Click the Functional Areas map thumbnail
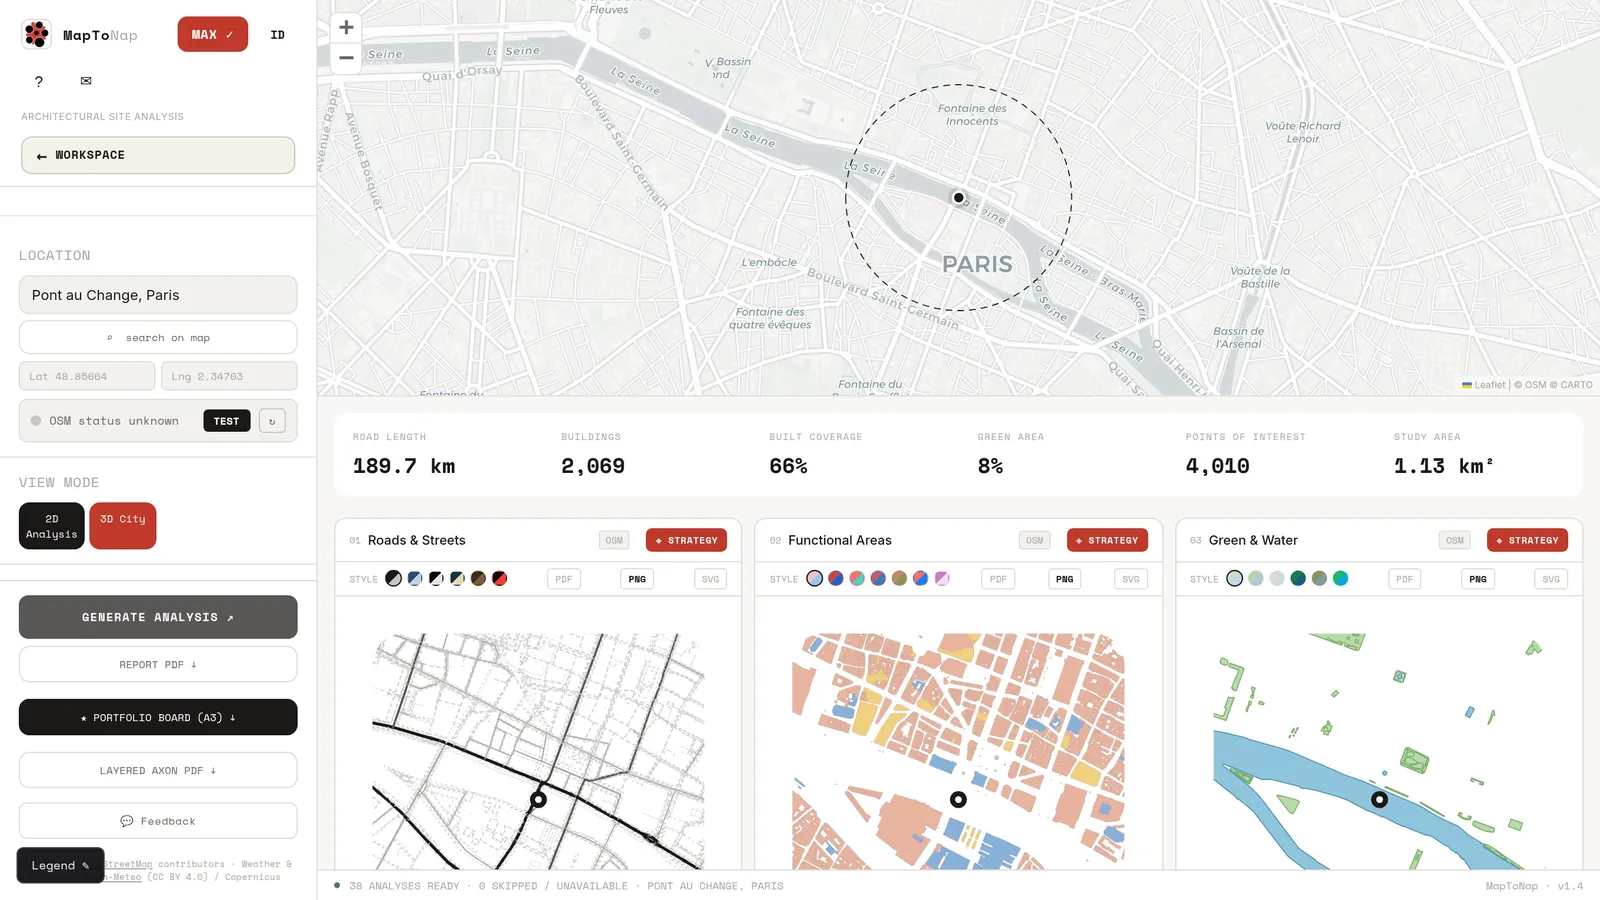 (x=958, y=751)
